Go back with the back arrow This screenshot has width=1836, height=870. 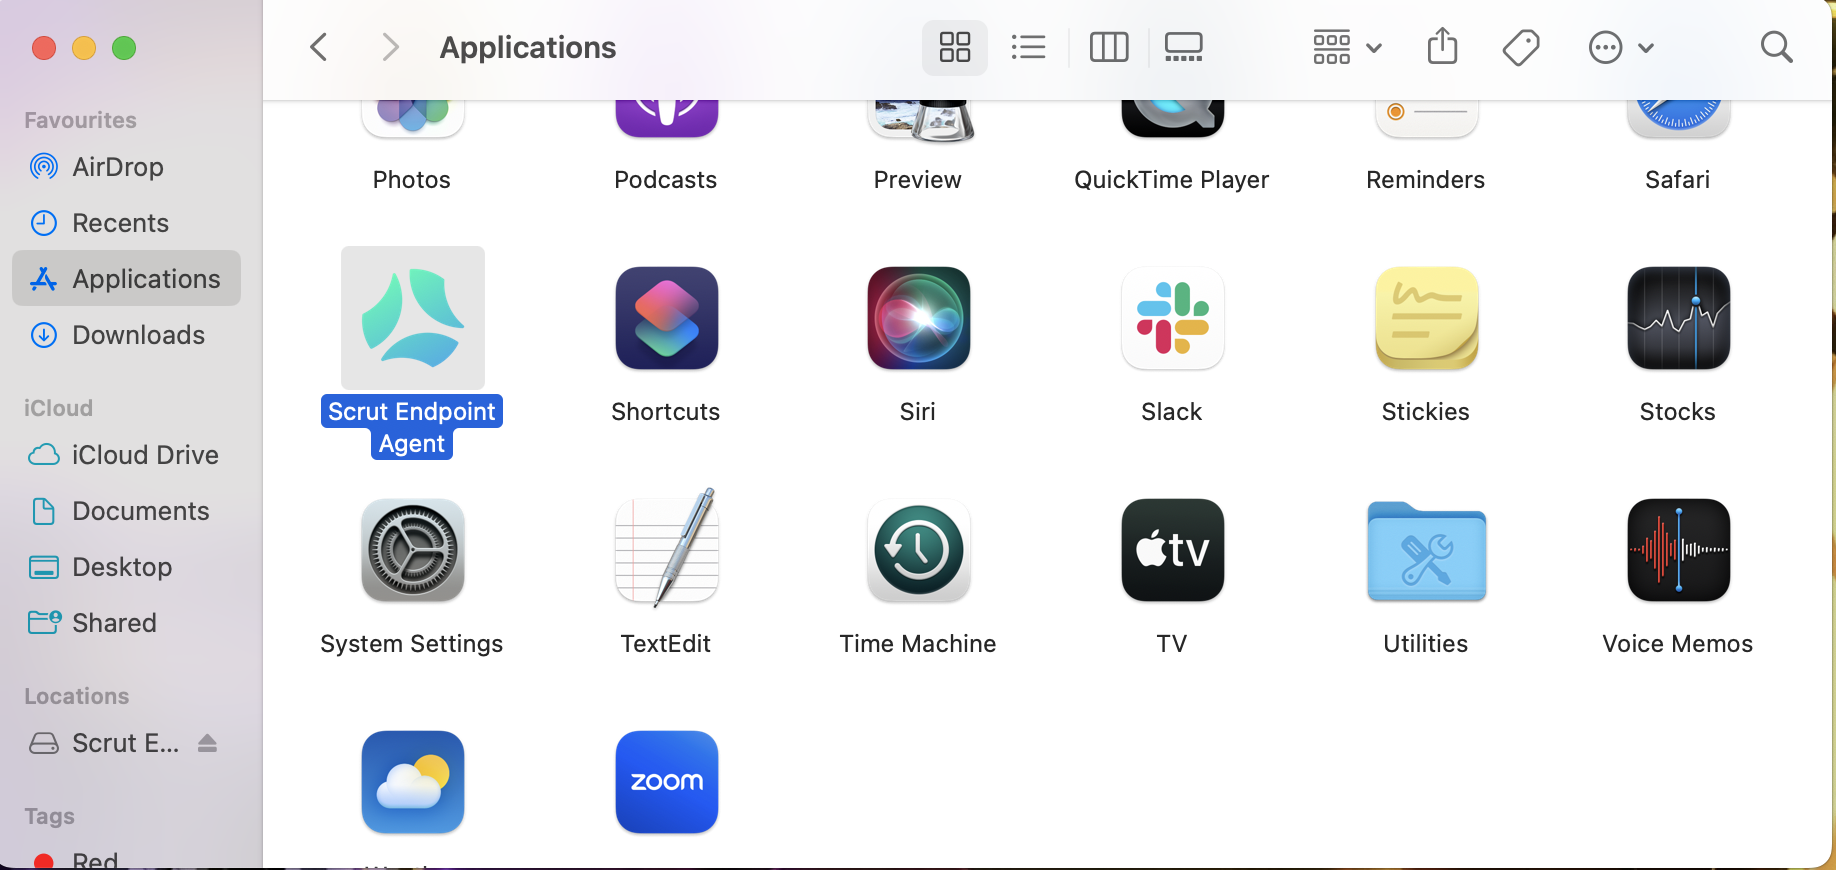tap(319, 47)
